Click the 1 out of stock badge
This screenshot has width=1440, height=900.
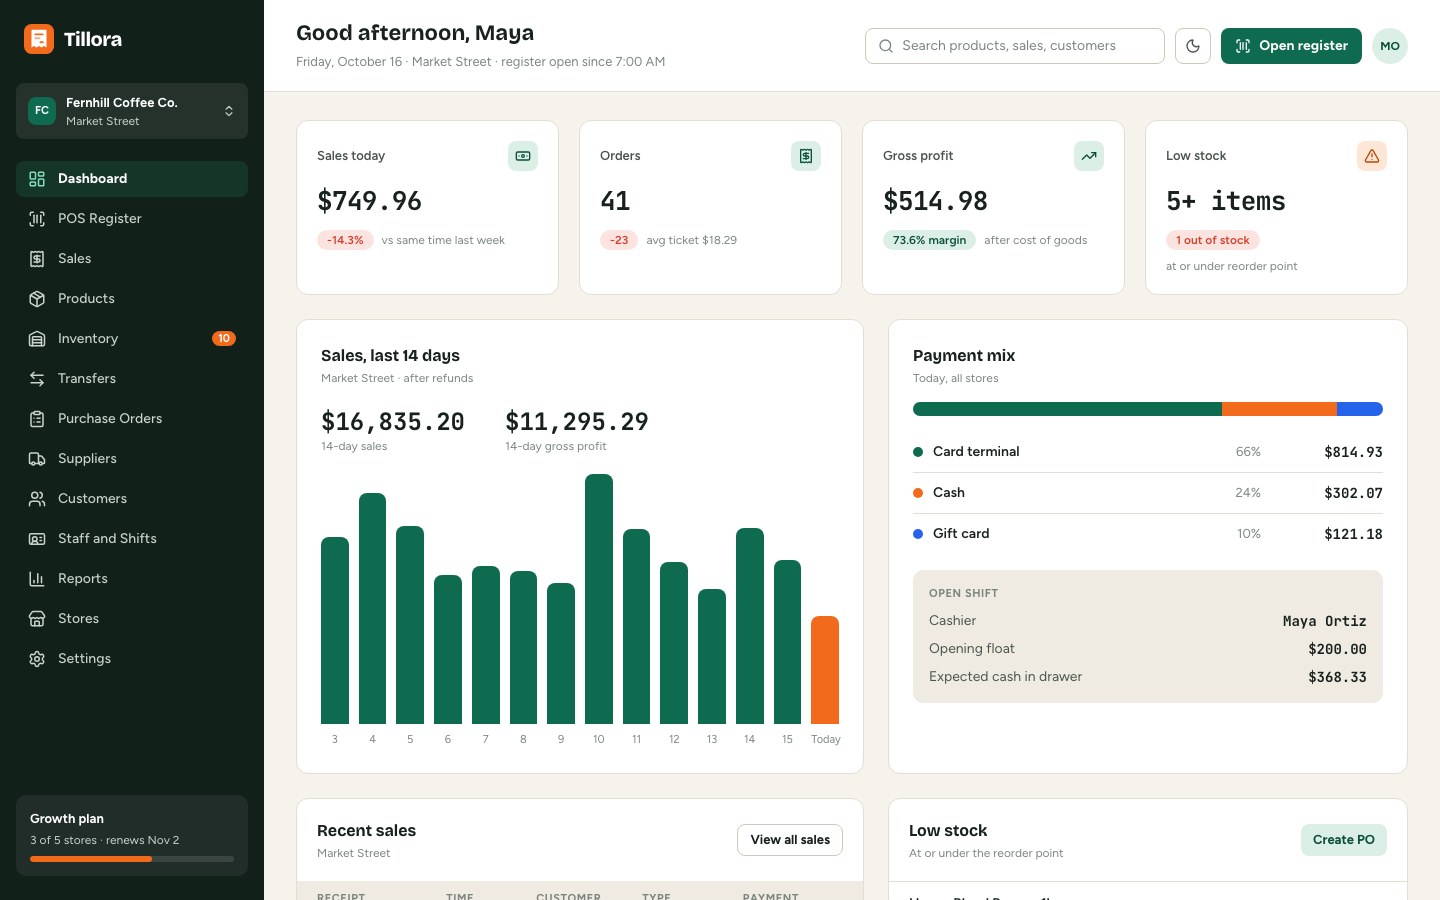1213,240
